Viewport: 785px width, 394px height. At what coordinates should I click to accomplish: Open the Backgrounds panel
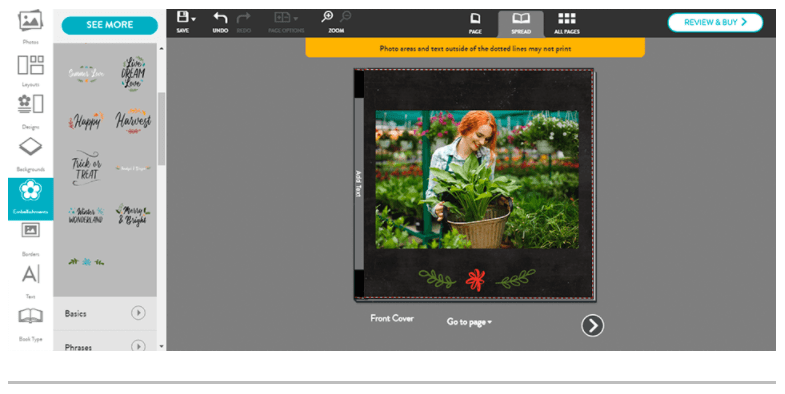[x=30, y=154]
